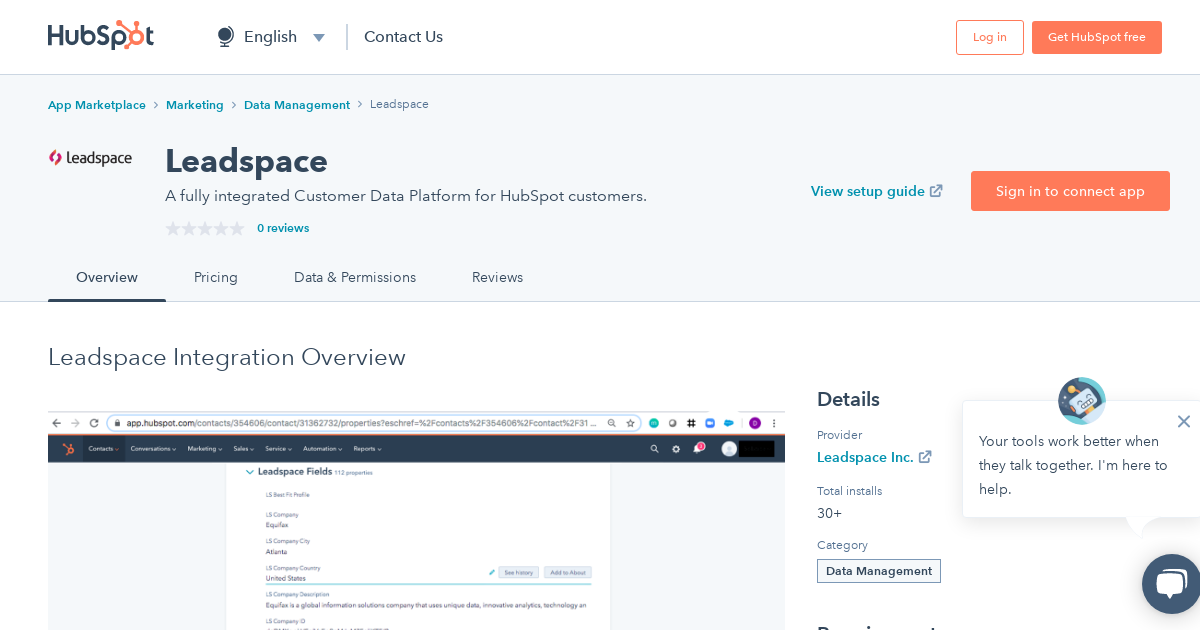Open the 0 reviews link
This screenshot has width=1200, height=630.
283,228
